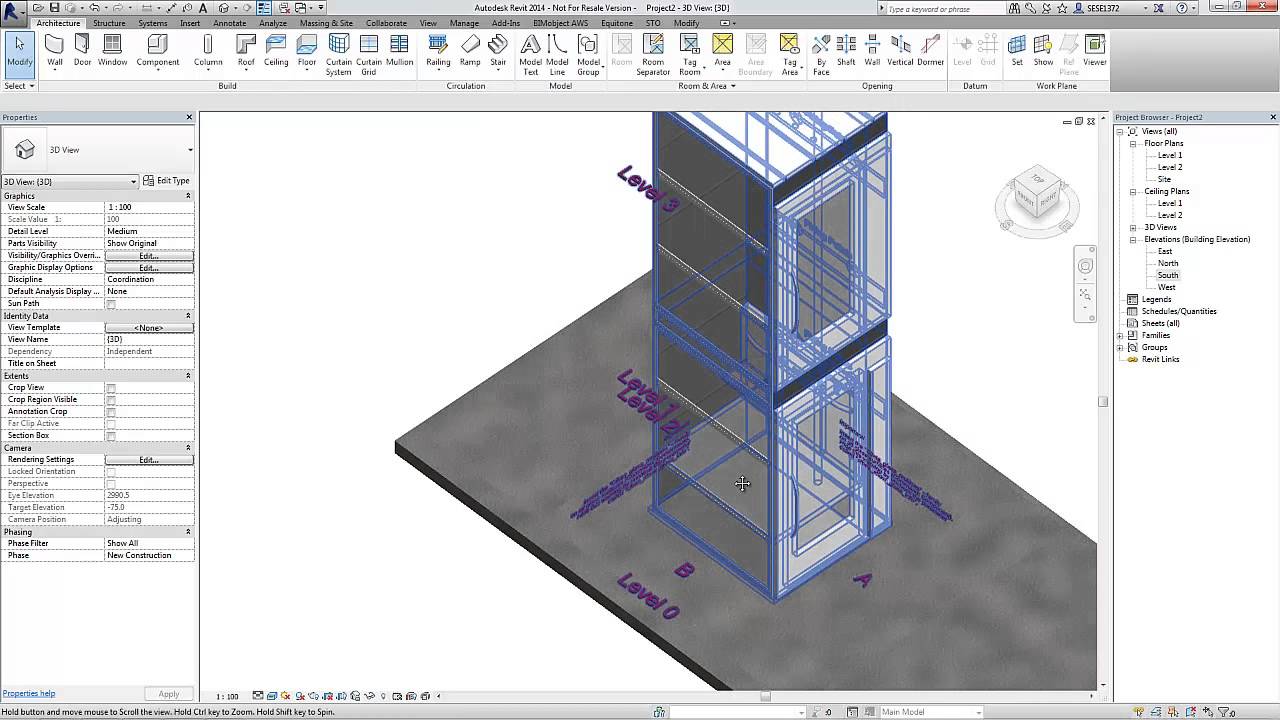Switch to the Massing & Site tab
The height and width of the screenshot is (720, 1280).
click(326, 23)
